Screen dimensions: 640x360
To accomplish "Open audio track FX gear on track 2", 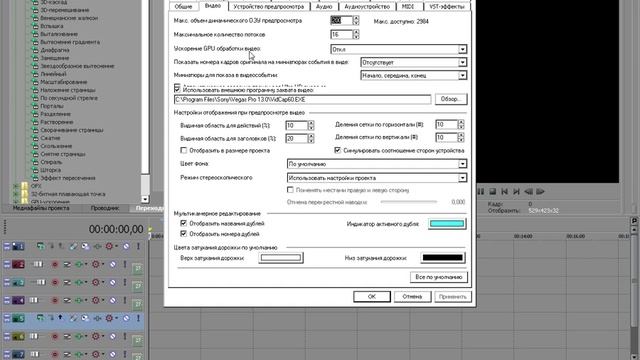I will point(96,264).
